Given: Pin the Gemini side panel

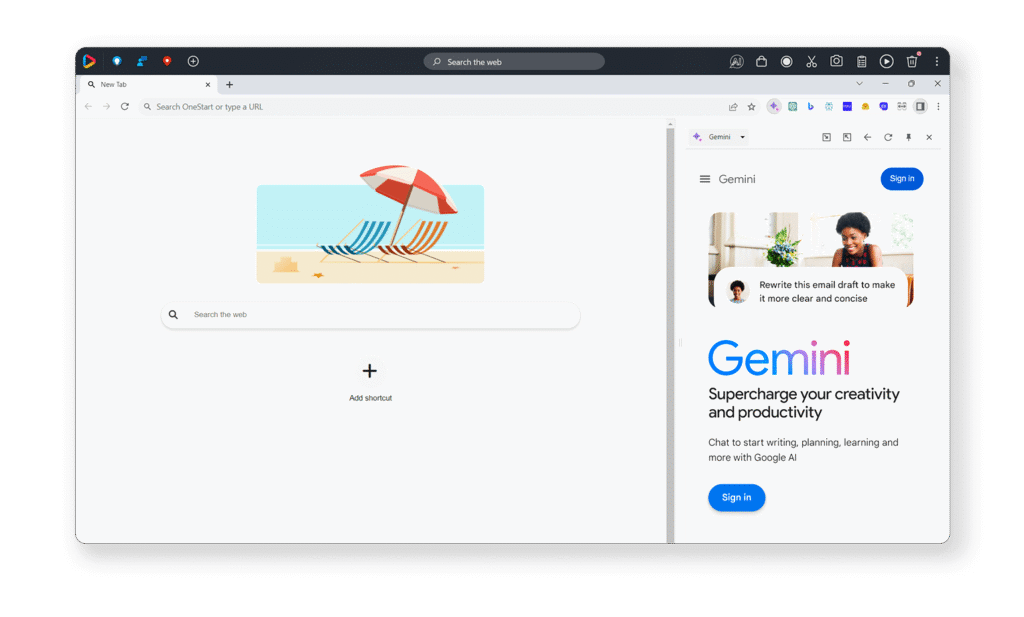Looking at the screenshot, I should (908, 137).
